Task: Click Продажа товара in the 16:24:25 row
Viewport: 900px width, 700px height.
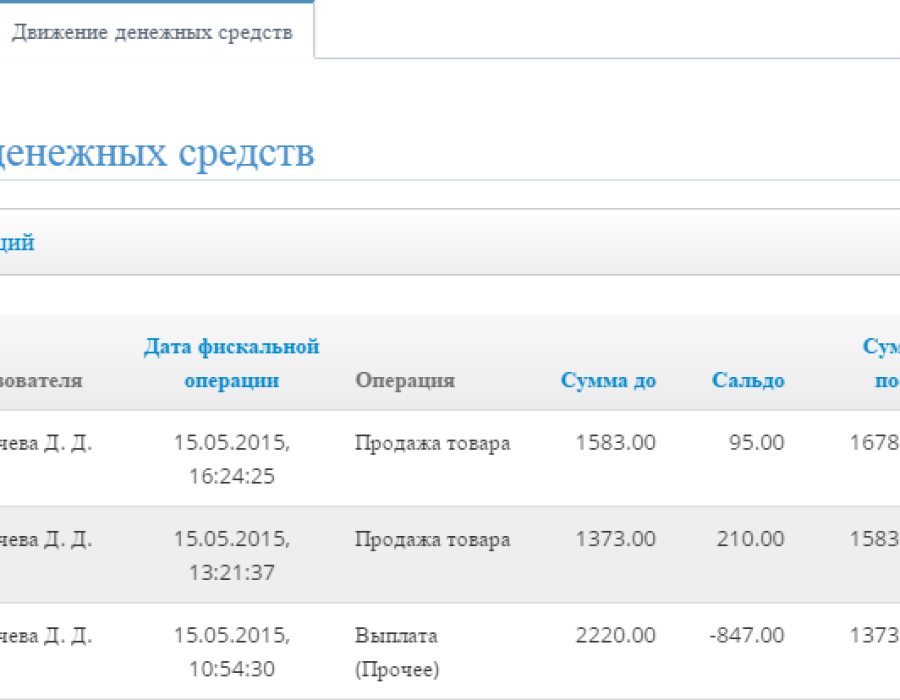Action: [432, 443]
